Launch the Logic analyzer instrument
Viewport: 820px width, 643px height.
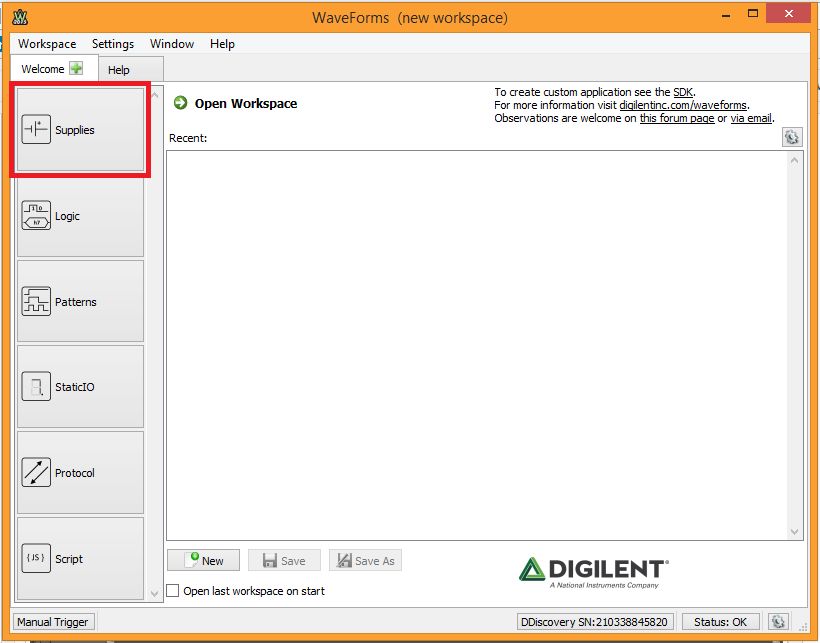[80, 216]
